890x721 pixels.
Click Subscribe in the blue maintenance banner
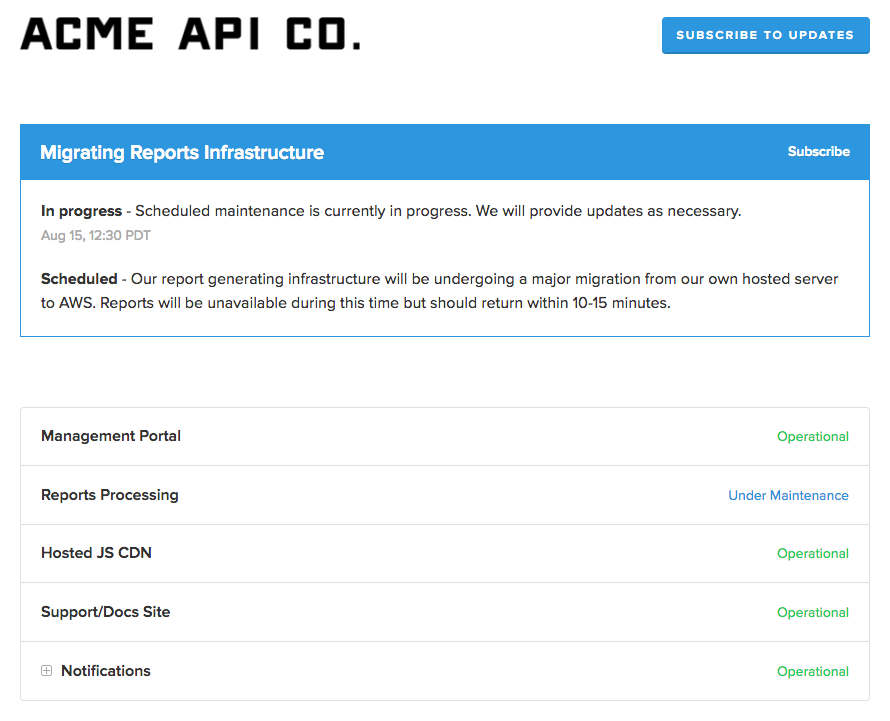[x=818, y=152]
